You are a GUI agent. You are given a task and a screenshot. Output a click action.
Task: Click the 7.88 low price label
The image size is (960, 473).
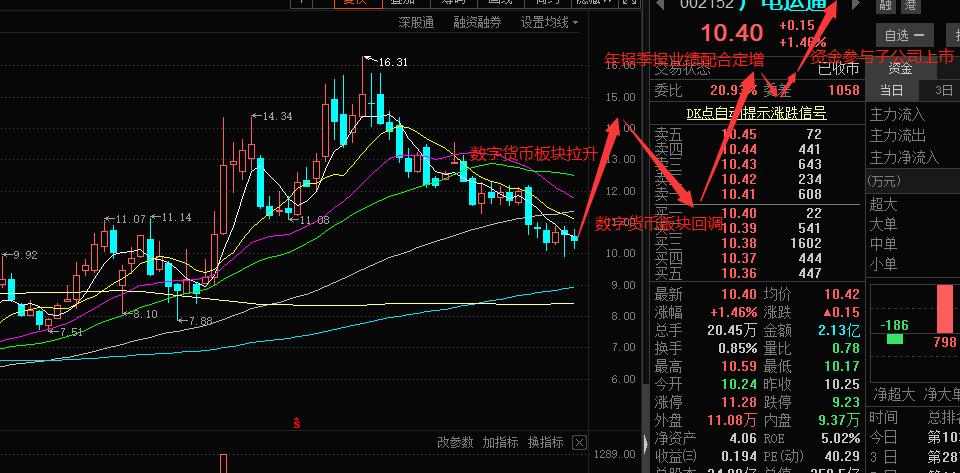[200, 321]
